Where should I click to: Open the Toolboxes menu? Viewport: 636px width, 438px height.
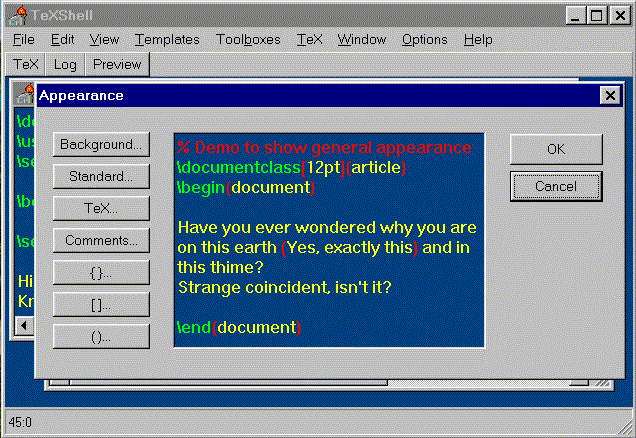[248, 39]
